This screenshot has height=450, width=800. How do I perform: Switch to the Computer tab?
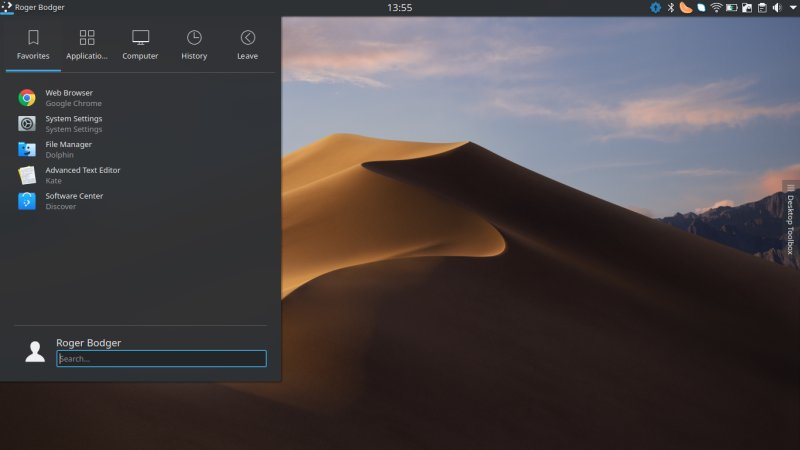[x=140, y=45]
